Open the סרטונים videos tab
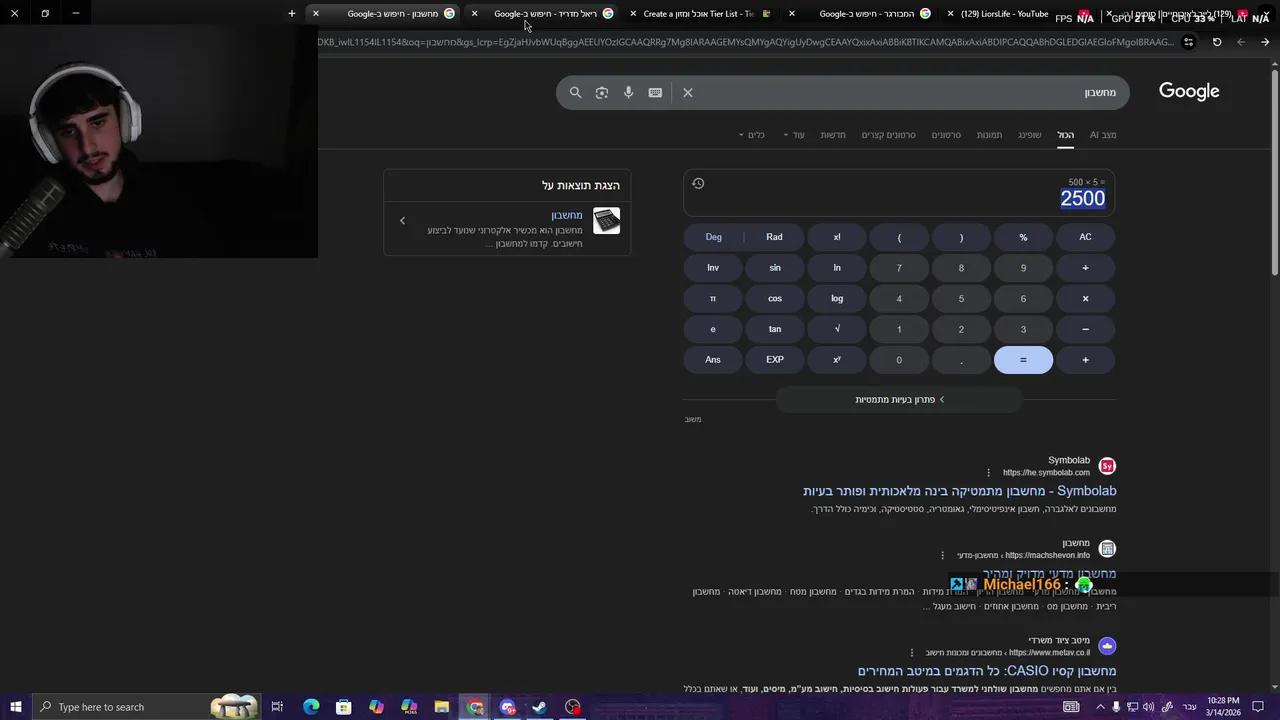 coord(946,135)
